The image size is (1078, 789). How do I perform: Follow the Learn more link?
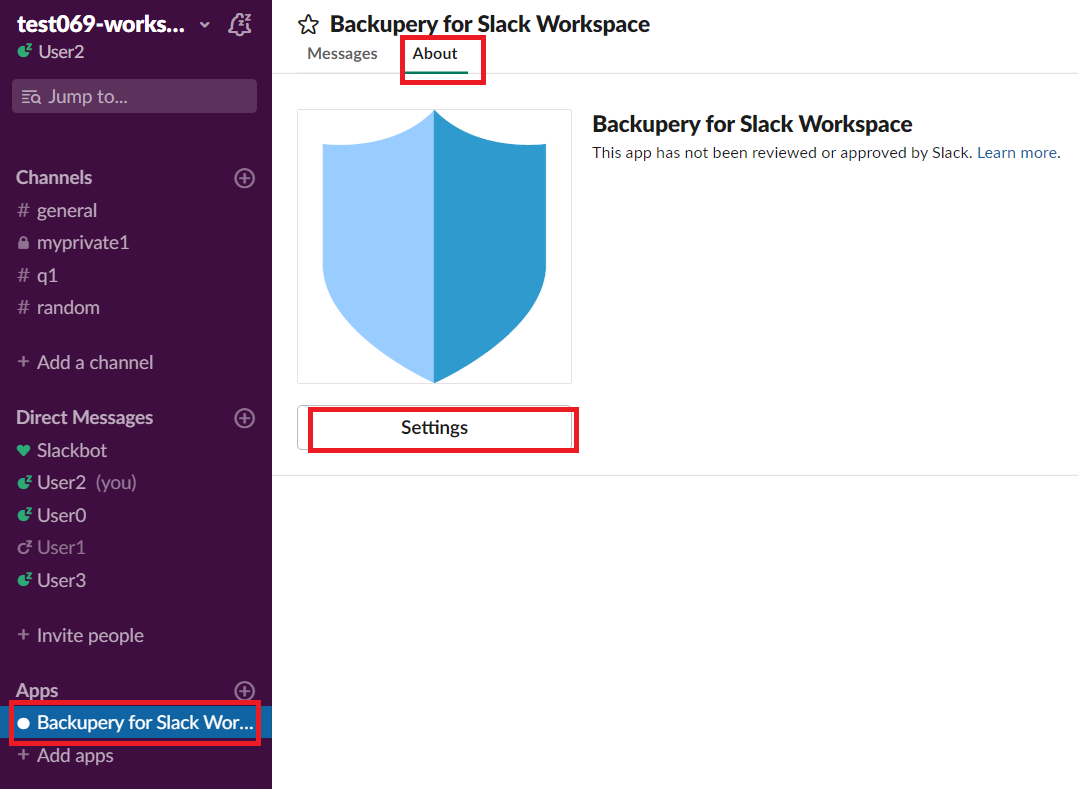click(1016, 153)
